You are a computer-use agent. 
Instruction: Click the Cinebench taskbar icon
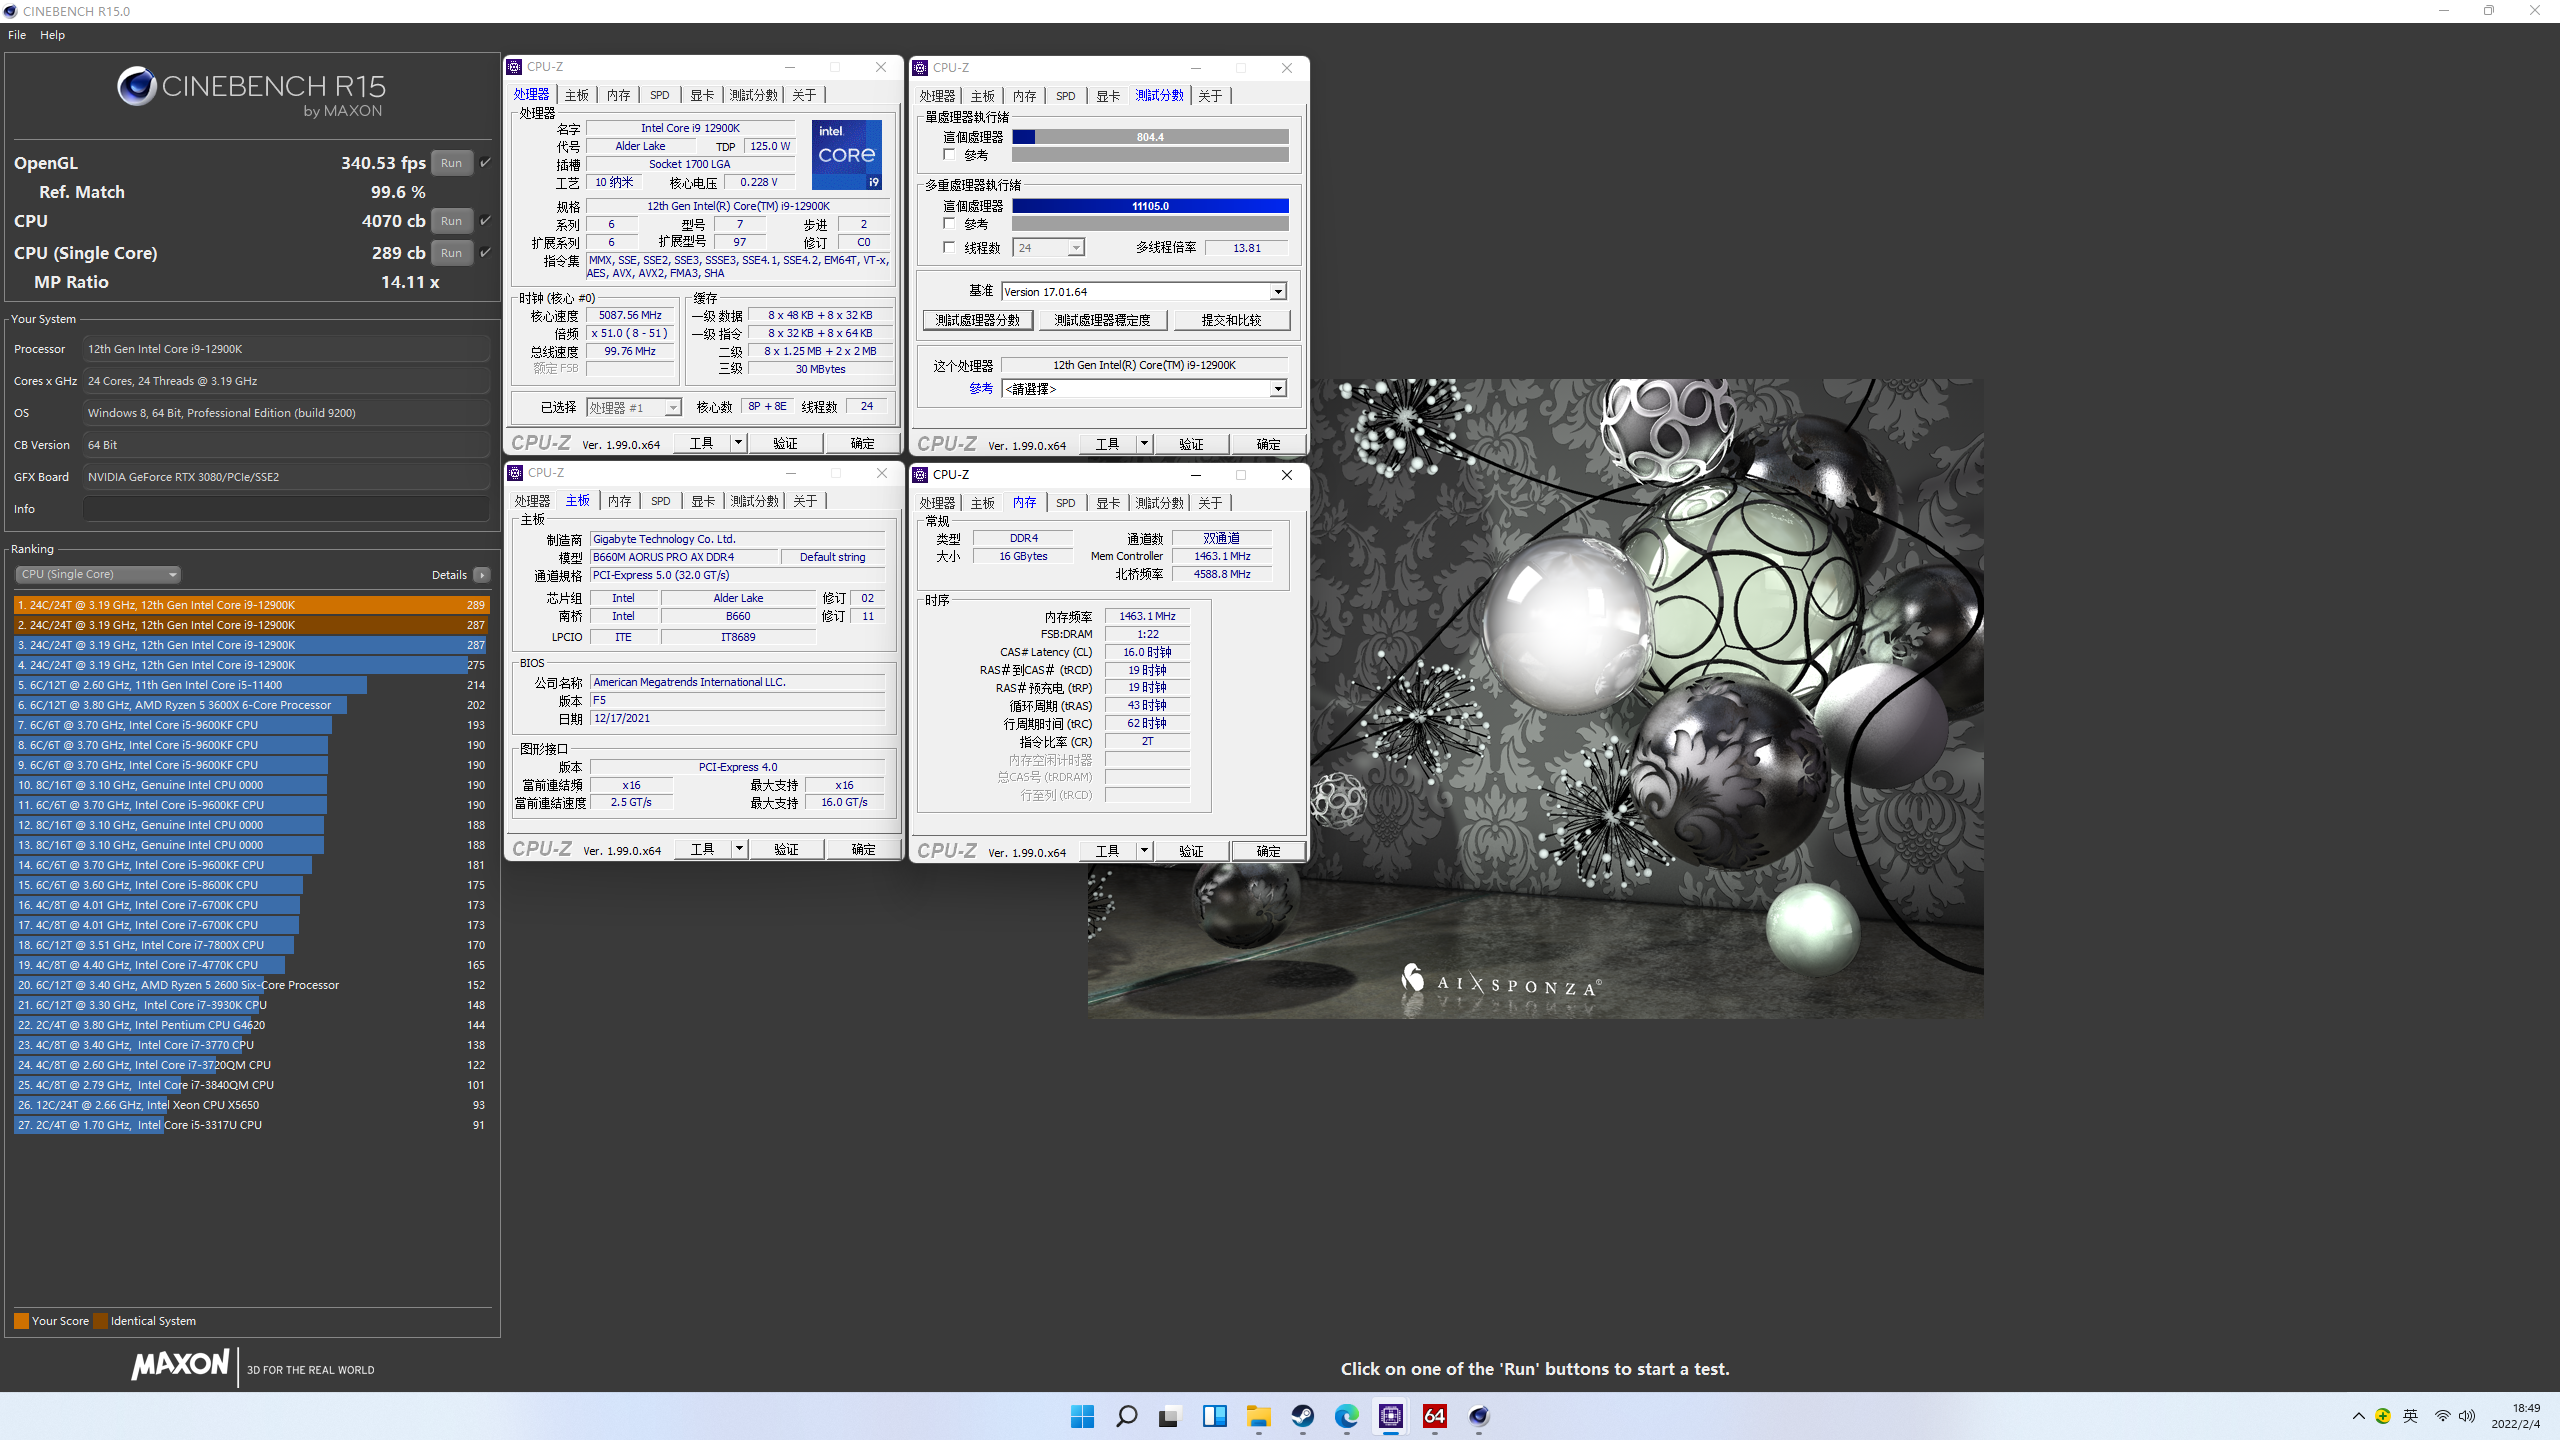click(1478, 1416)
